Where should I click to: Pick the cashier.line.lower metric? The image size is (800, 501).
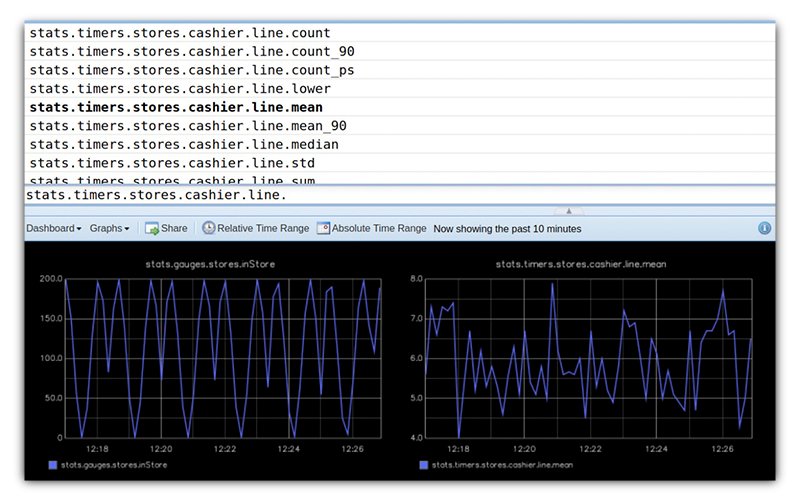pos(180,88)
